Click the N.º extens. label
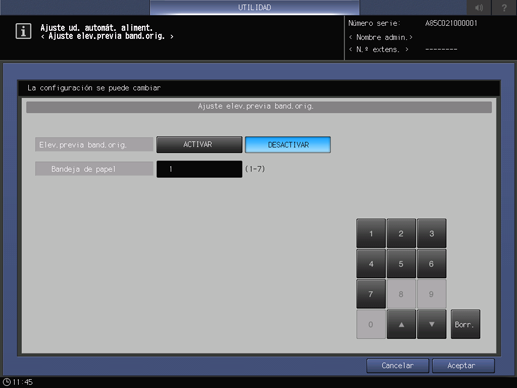Image resolution: width=517 pixels, height=388 pixels. (x=379, y=49)
